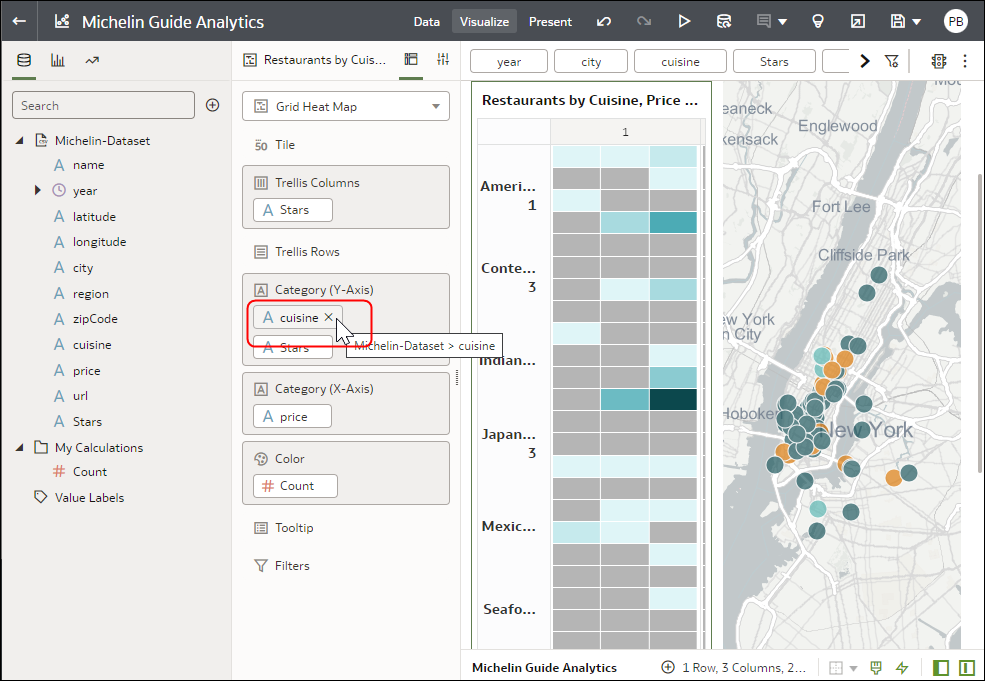Toggle the left panel layout button
This screenshot has width=985, height=681.
tap(941, 667)
